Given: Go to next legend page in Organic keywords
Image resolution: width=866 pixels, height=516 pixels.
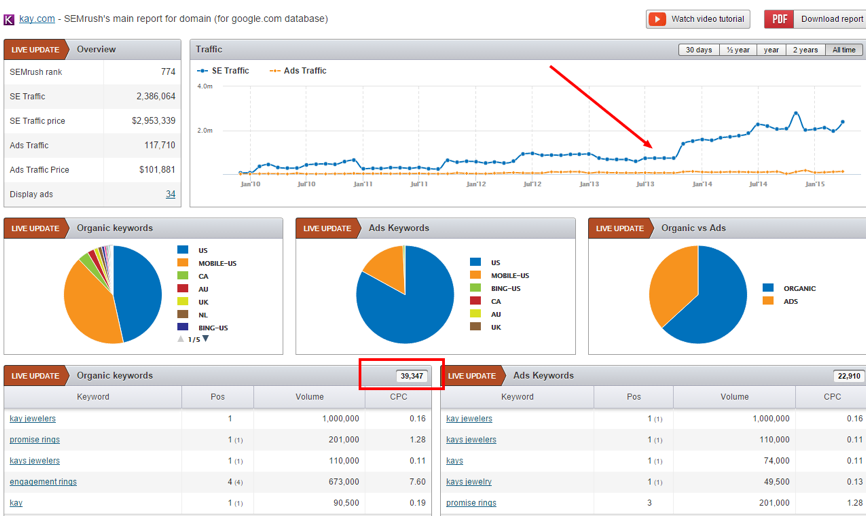Looking at the screenshot, I should [x=205, y=339].
